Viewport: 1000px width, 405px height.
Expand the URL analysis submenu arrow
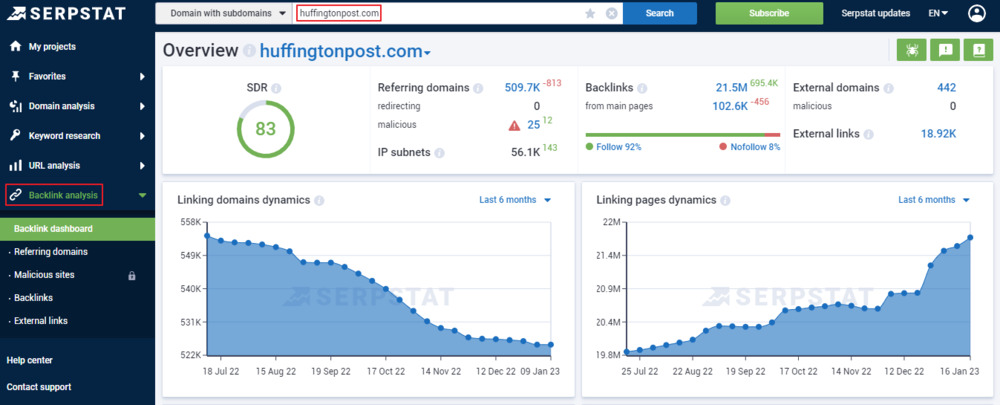pos(142,166)
